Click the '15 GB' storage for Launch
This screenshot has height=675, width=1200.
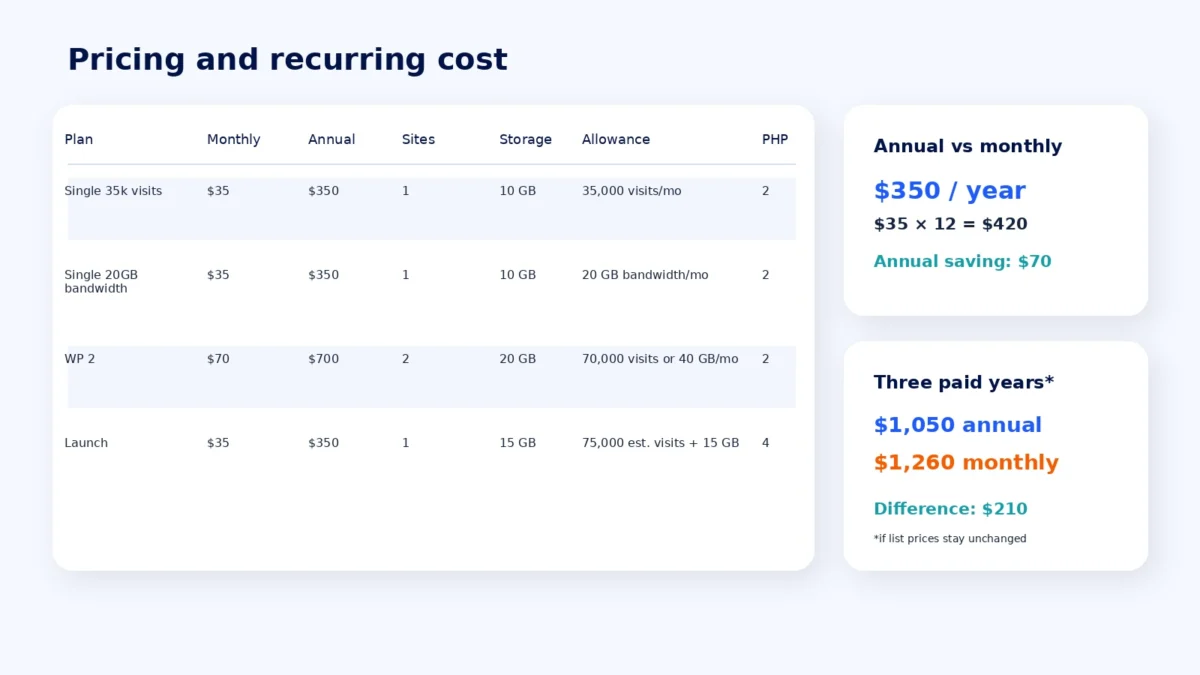point(517,443)
